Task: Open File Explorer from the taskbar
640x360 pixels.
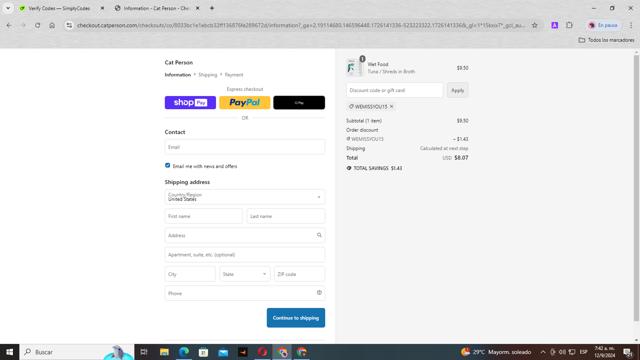Action: [x=164, y=352]
